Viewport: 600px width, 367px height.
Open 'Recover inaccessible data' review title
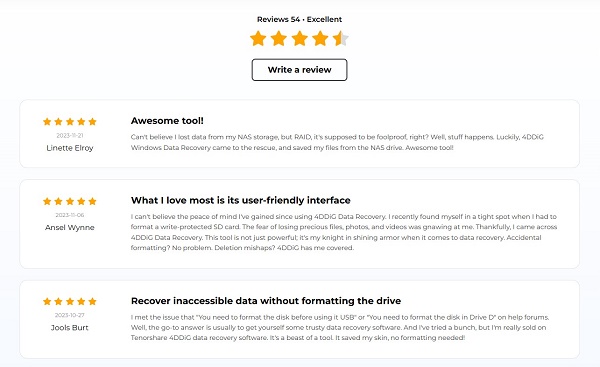click(x=266, y=301)
